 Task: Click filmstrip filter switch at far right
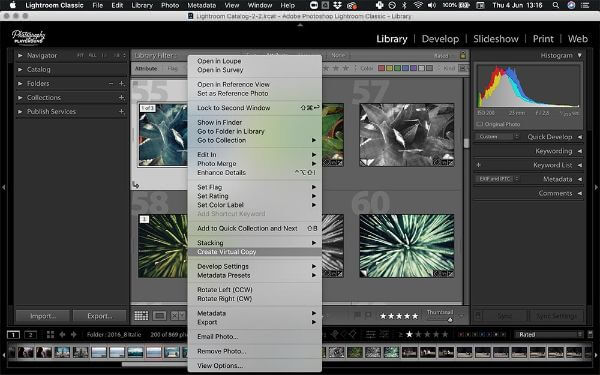pos(590,334)
